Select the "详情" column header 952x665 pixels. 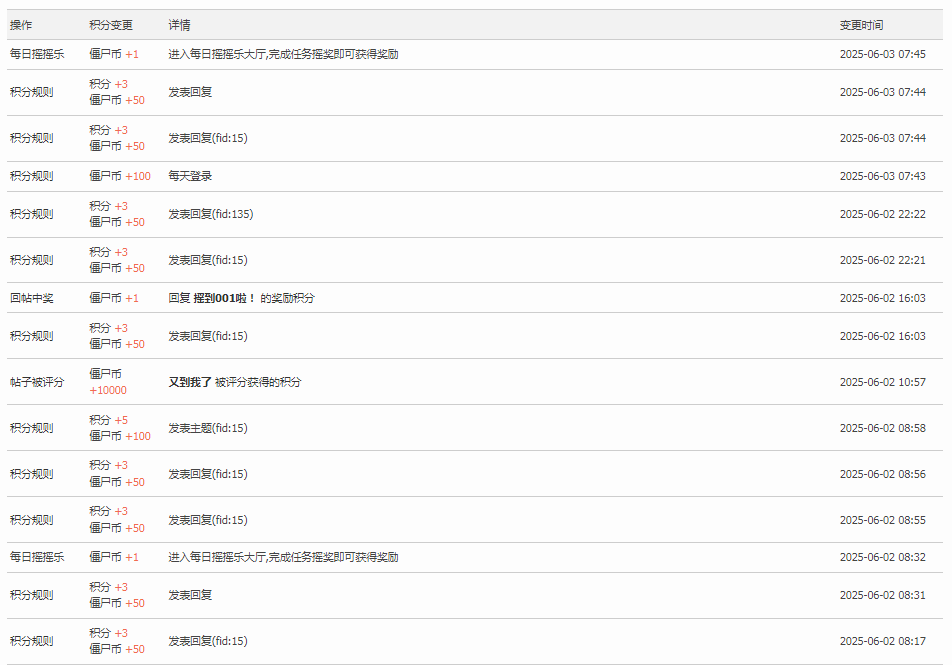click(x=179, y=25)
